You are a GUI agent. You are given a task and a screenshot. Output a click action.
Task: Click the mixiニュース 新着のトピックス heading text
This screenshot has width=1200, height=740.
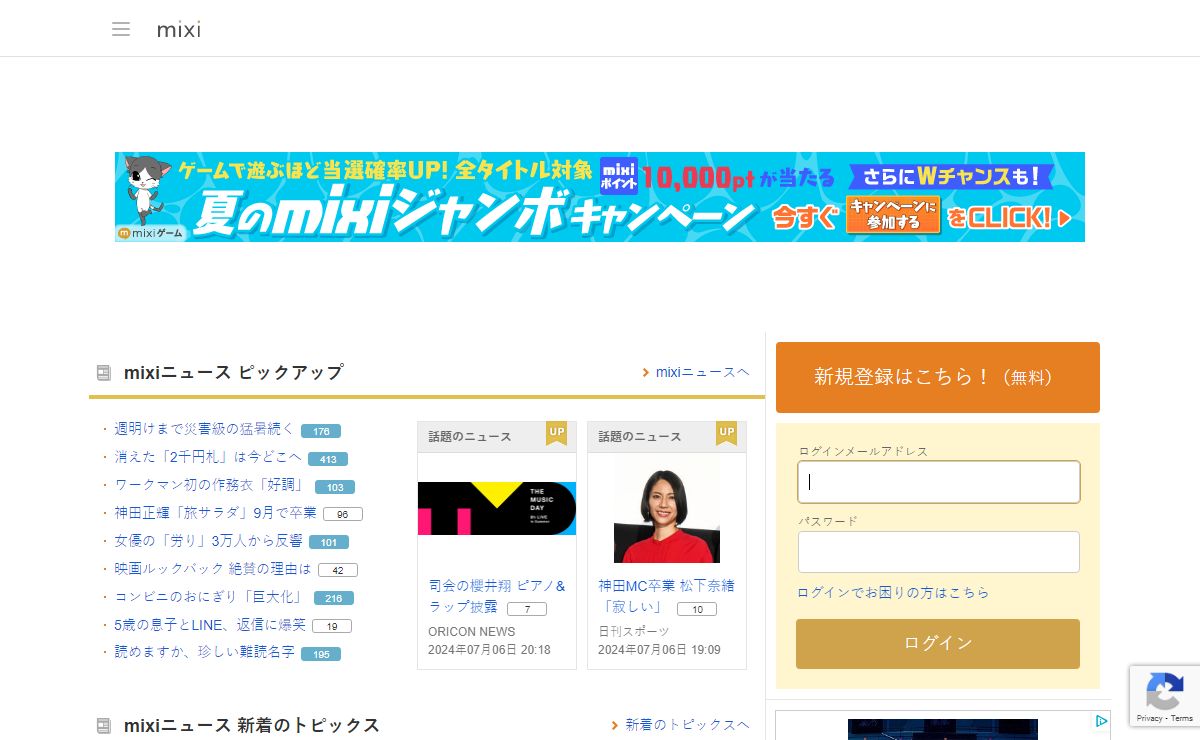pyautogui.click(x=252, y=725)
